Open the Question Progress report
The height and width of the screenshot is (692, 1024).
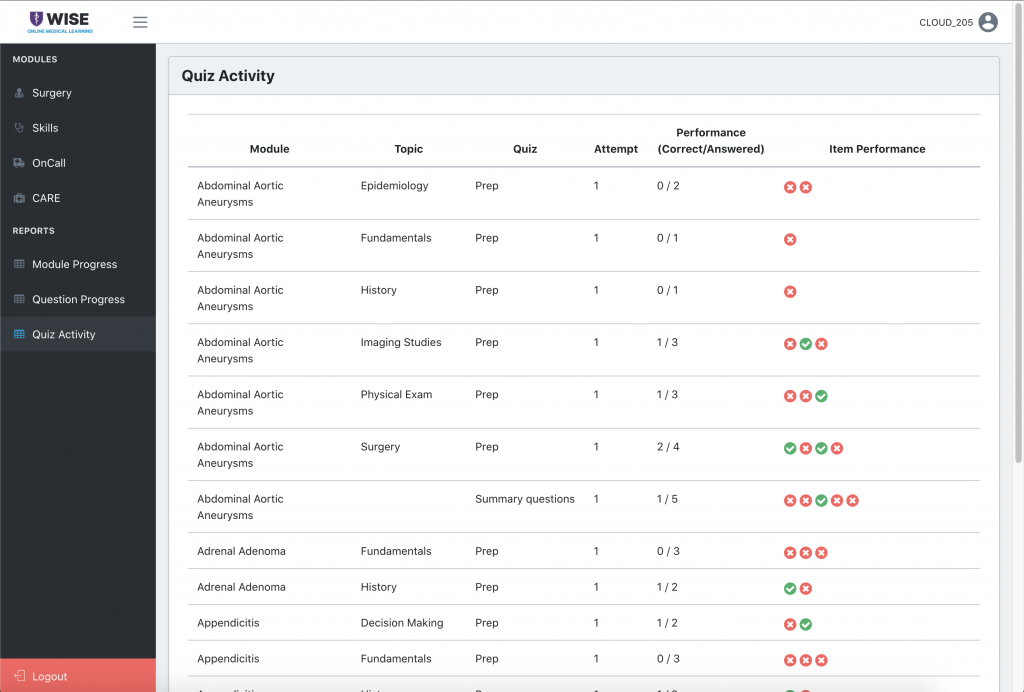(x=78, y=299)
